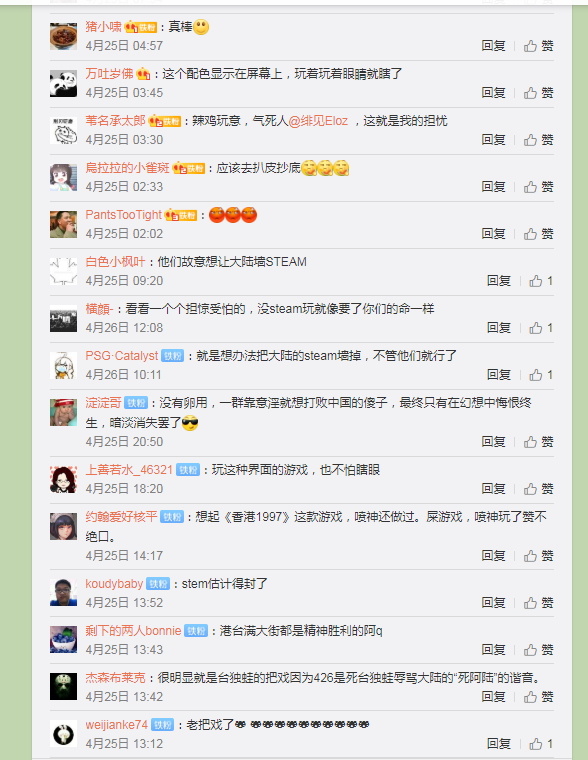Click the 铁粉 badge next to 淀淀哥
The height and width of the screenshot is (760, 588).
(136, 403)
